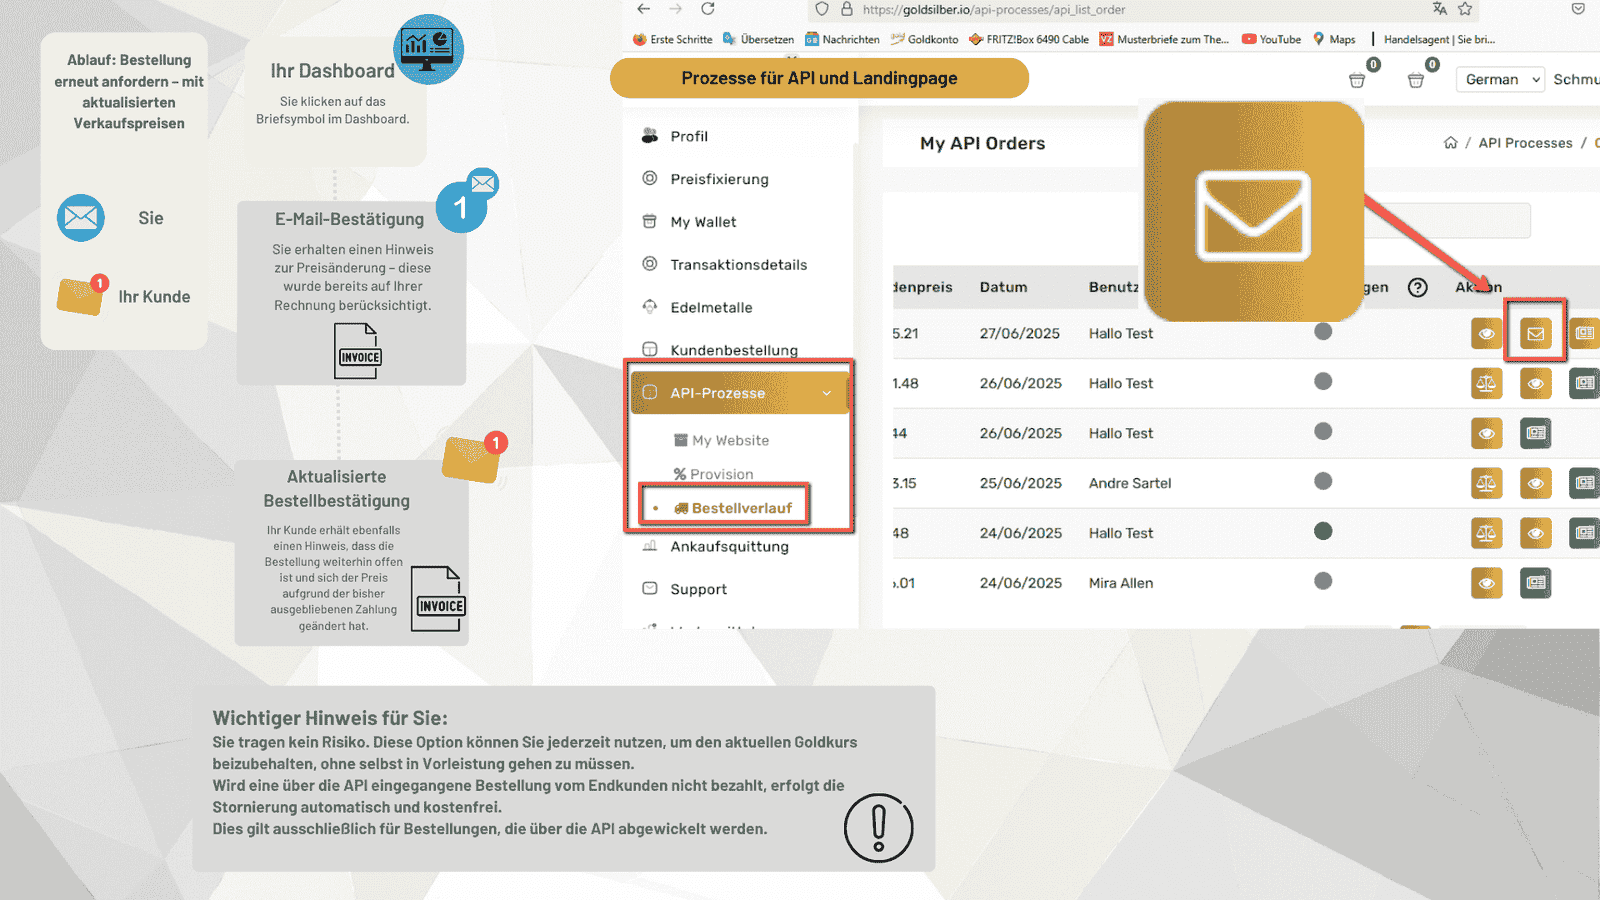
Task: Click the cart badge showing zero count
Action: 1430,63
